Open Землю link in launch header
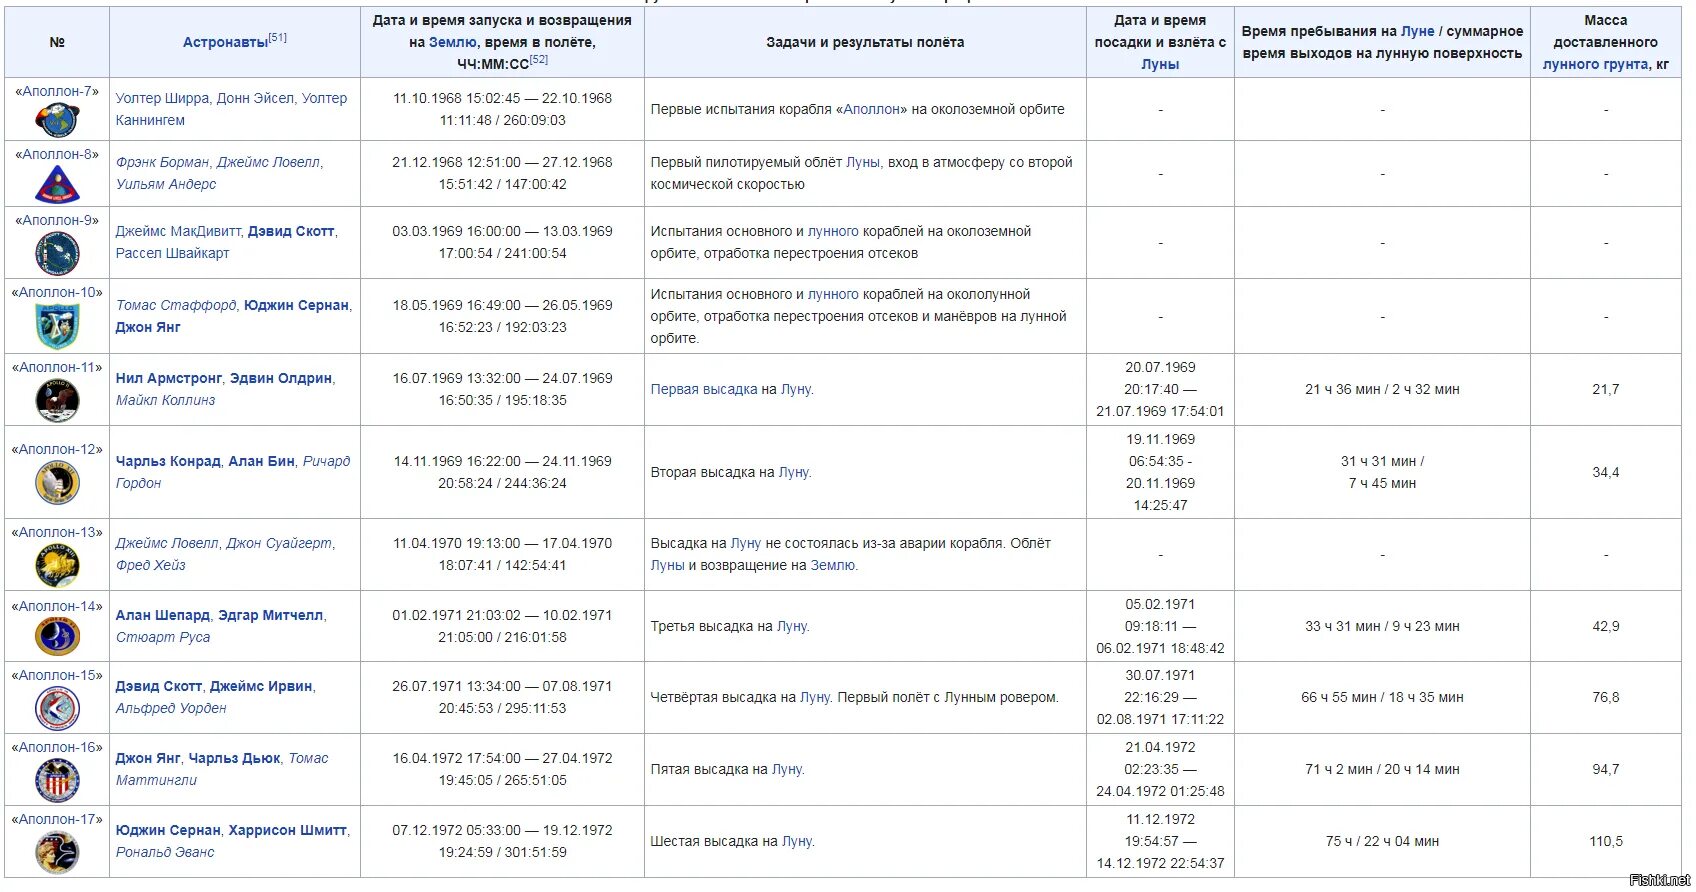This screenshot has width=1696, height=892. [x=452, y=42]
